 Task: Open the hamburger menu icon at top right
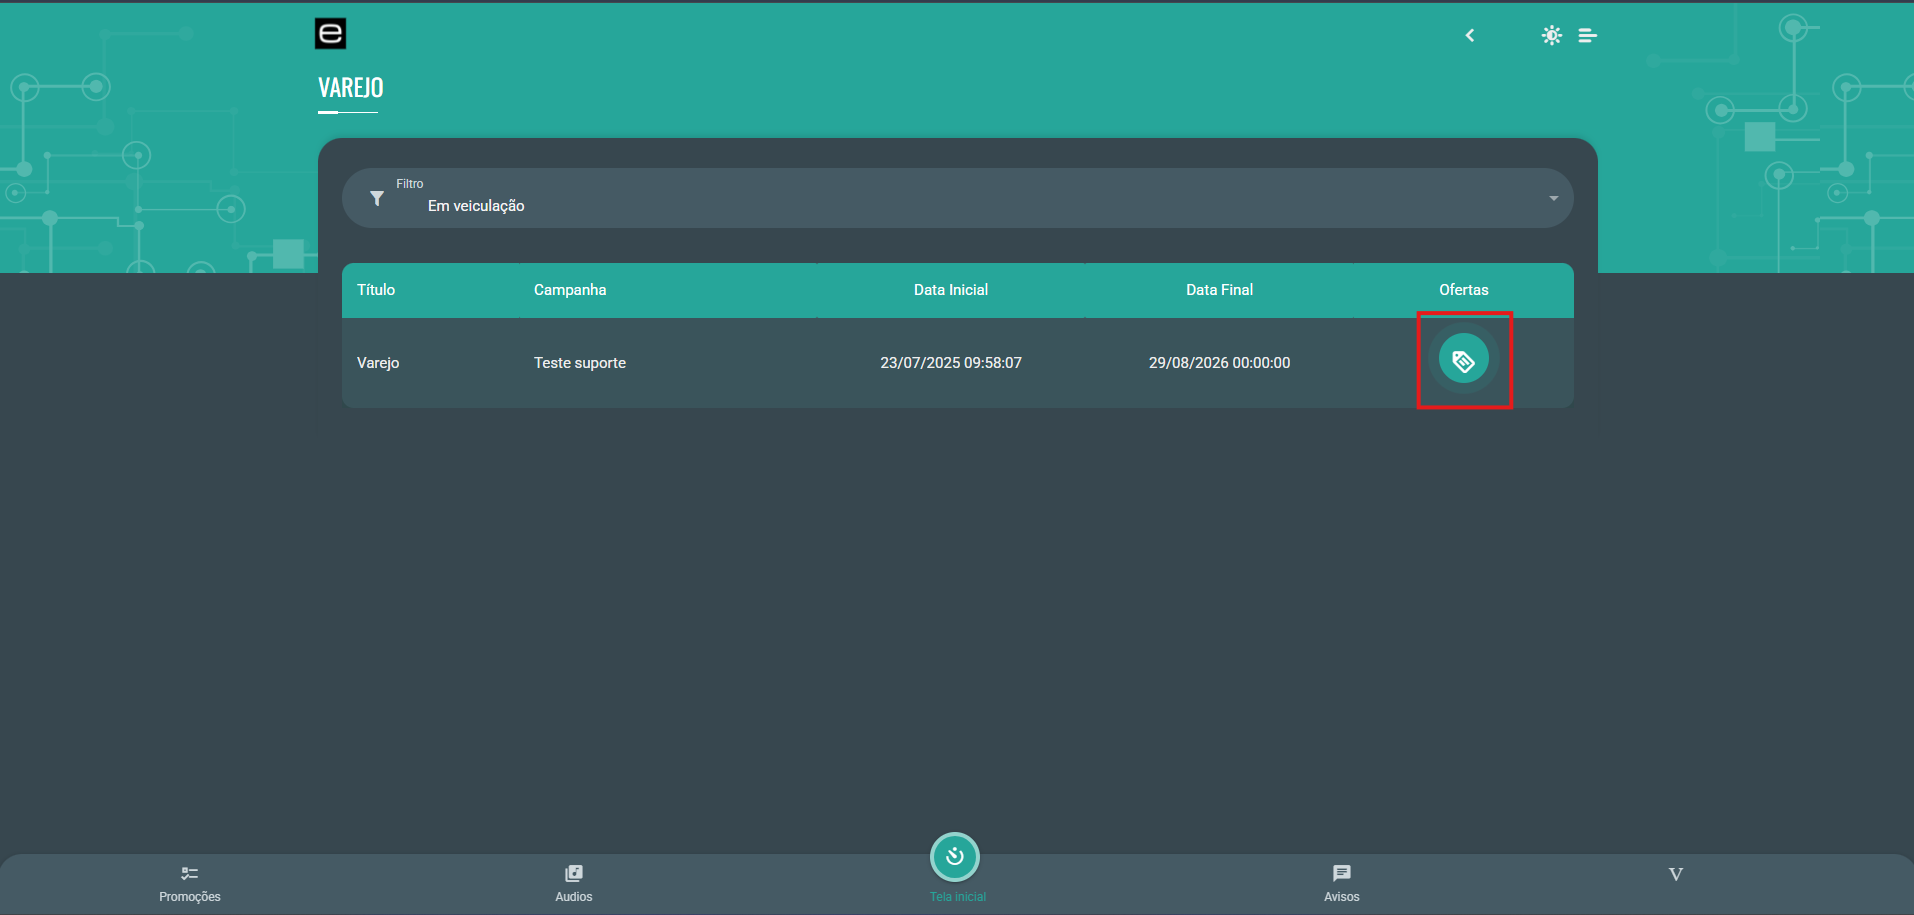[1587, 36]
